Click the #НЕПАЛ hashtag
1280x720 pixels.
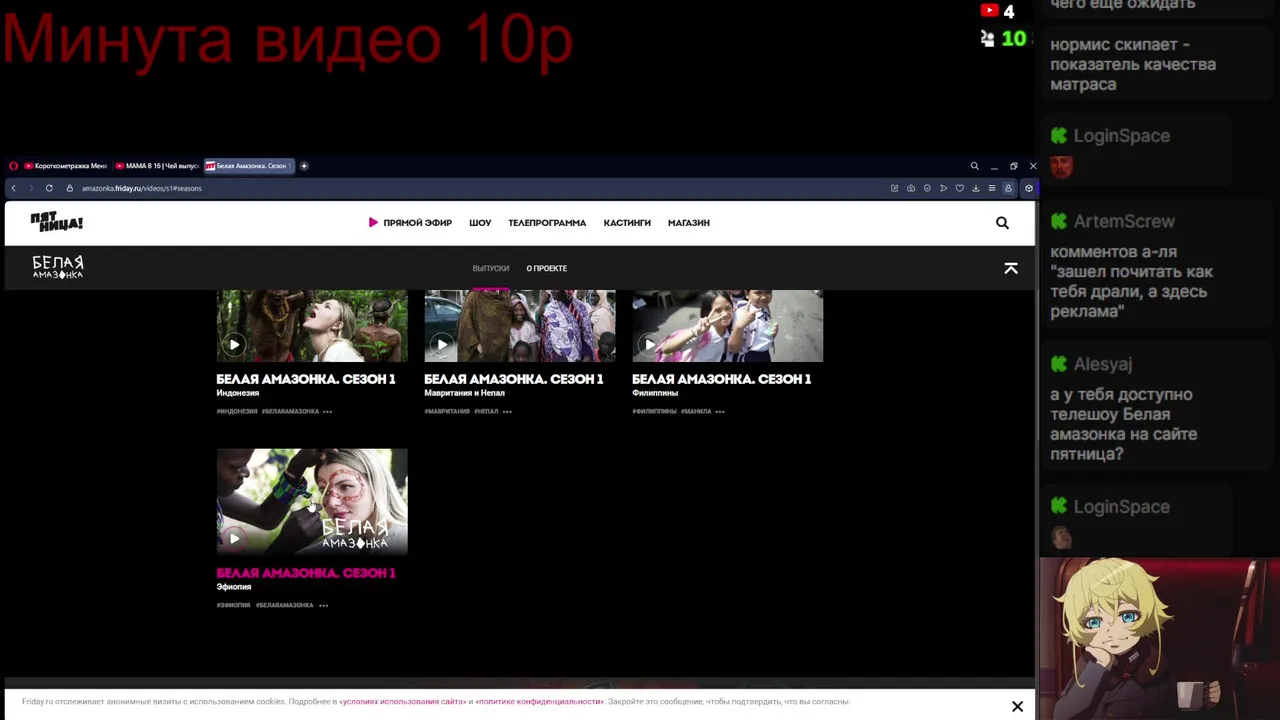tap(486, 411)
